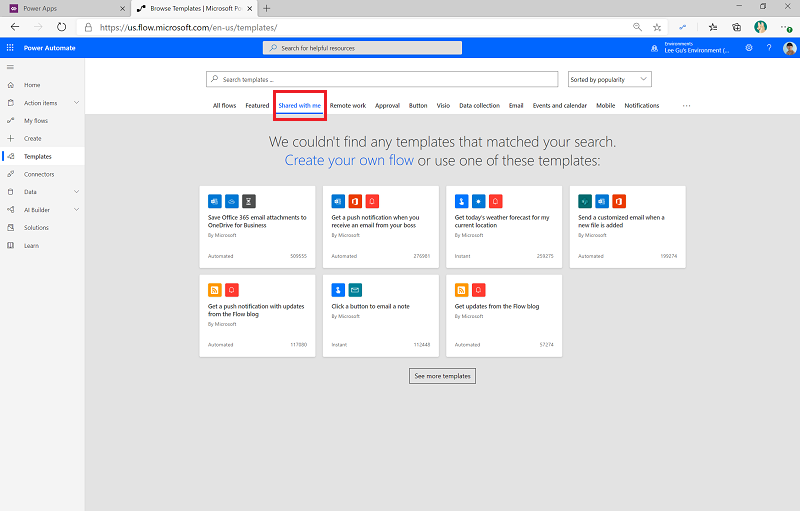Select the All flows tab
The height and width of the screenshot is (511, 800).
[x=224, y=106]
